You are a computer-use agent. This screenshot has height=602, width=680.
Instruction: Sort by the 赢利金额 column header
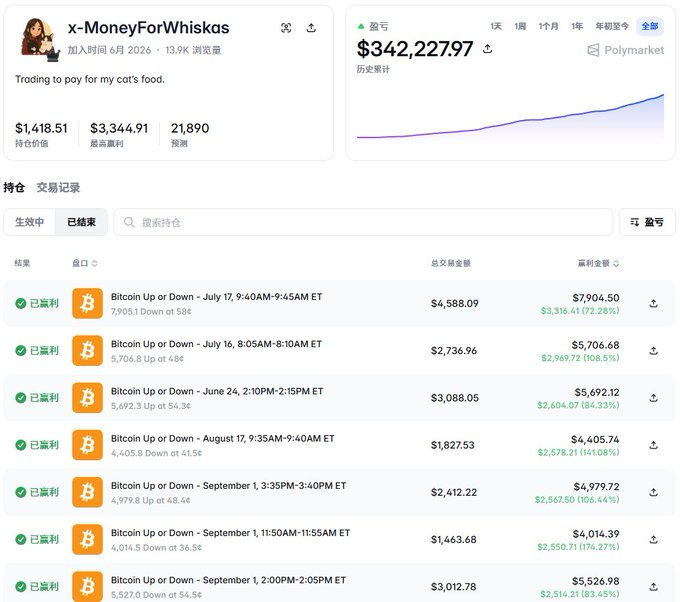(598, 263)
